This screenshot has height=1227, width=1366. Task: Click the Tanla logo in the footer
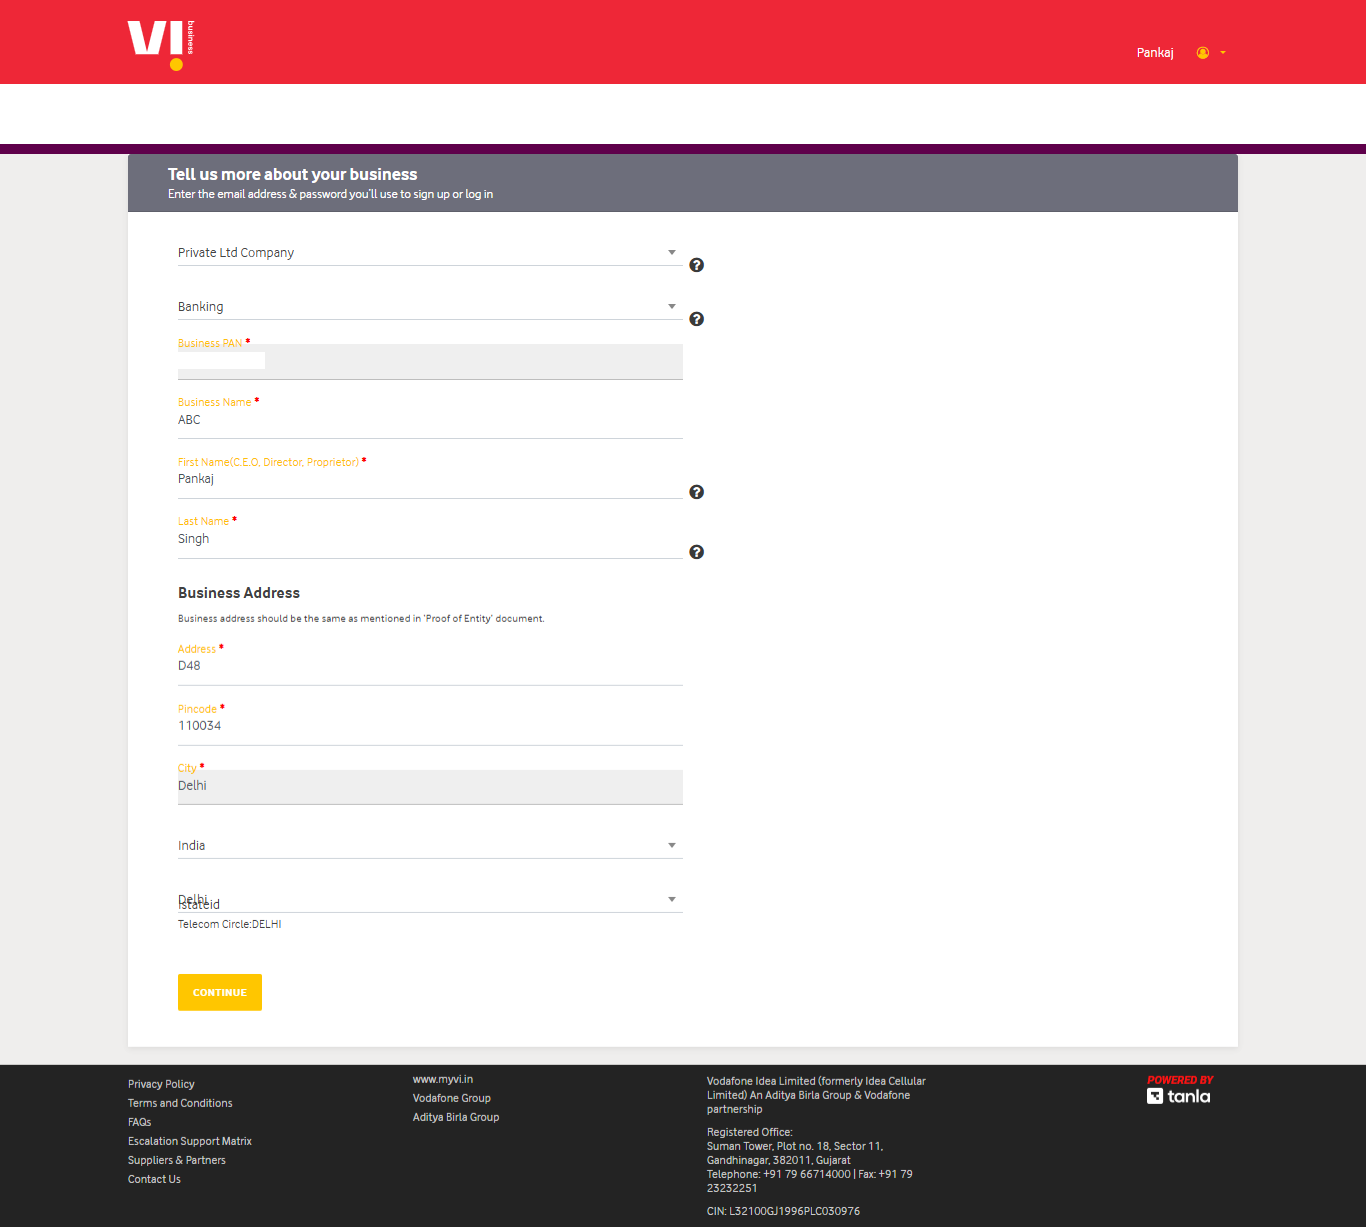pos(1179,1095)
